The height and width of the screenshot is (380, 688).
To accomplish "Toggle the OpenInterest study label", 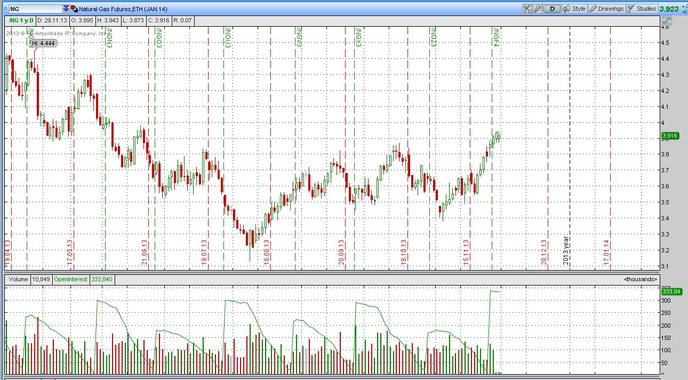I will 71,279.
